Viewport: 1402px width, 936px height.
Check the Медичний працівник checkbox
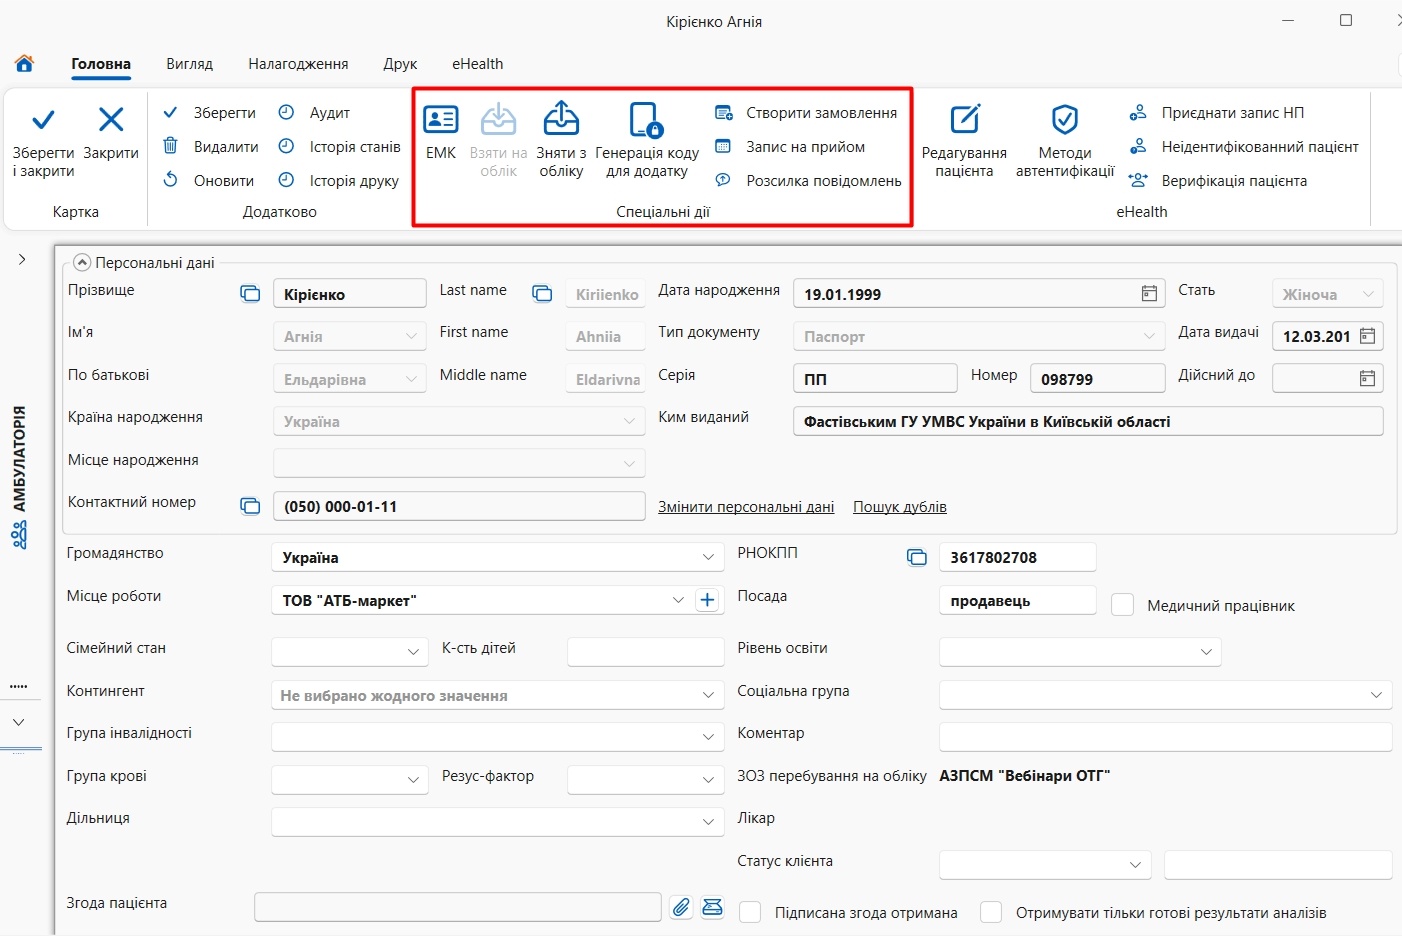tap(1123, 605)
